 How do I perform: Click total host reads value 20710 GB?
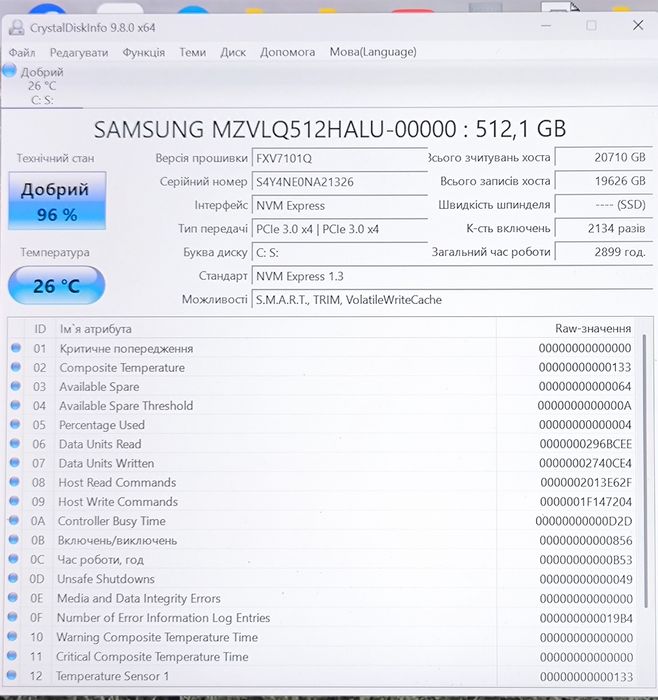[604, 157]
